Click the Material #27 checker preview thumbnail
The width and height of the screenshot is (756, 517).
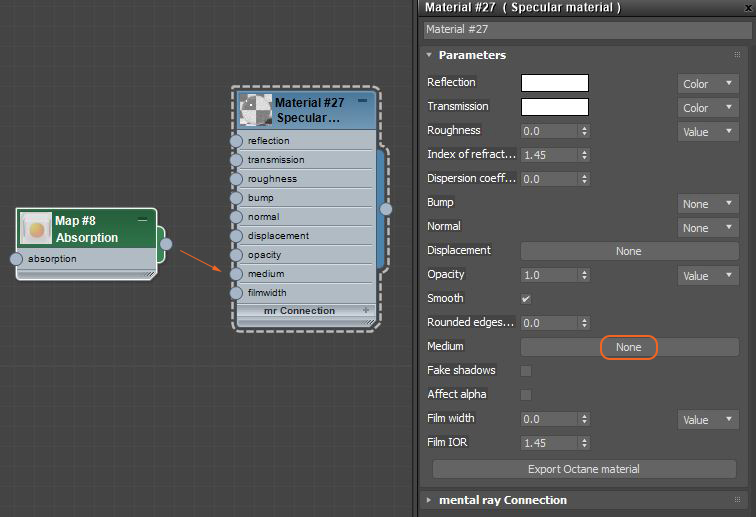coord(256,109)
